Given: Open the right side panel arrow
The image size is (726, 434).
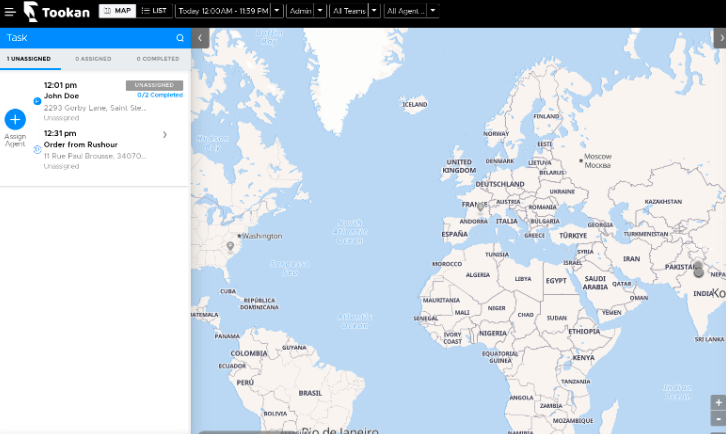Looking at the screenshot, I should click(x=718, y=38).
